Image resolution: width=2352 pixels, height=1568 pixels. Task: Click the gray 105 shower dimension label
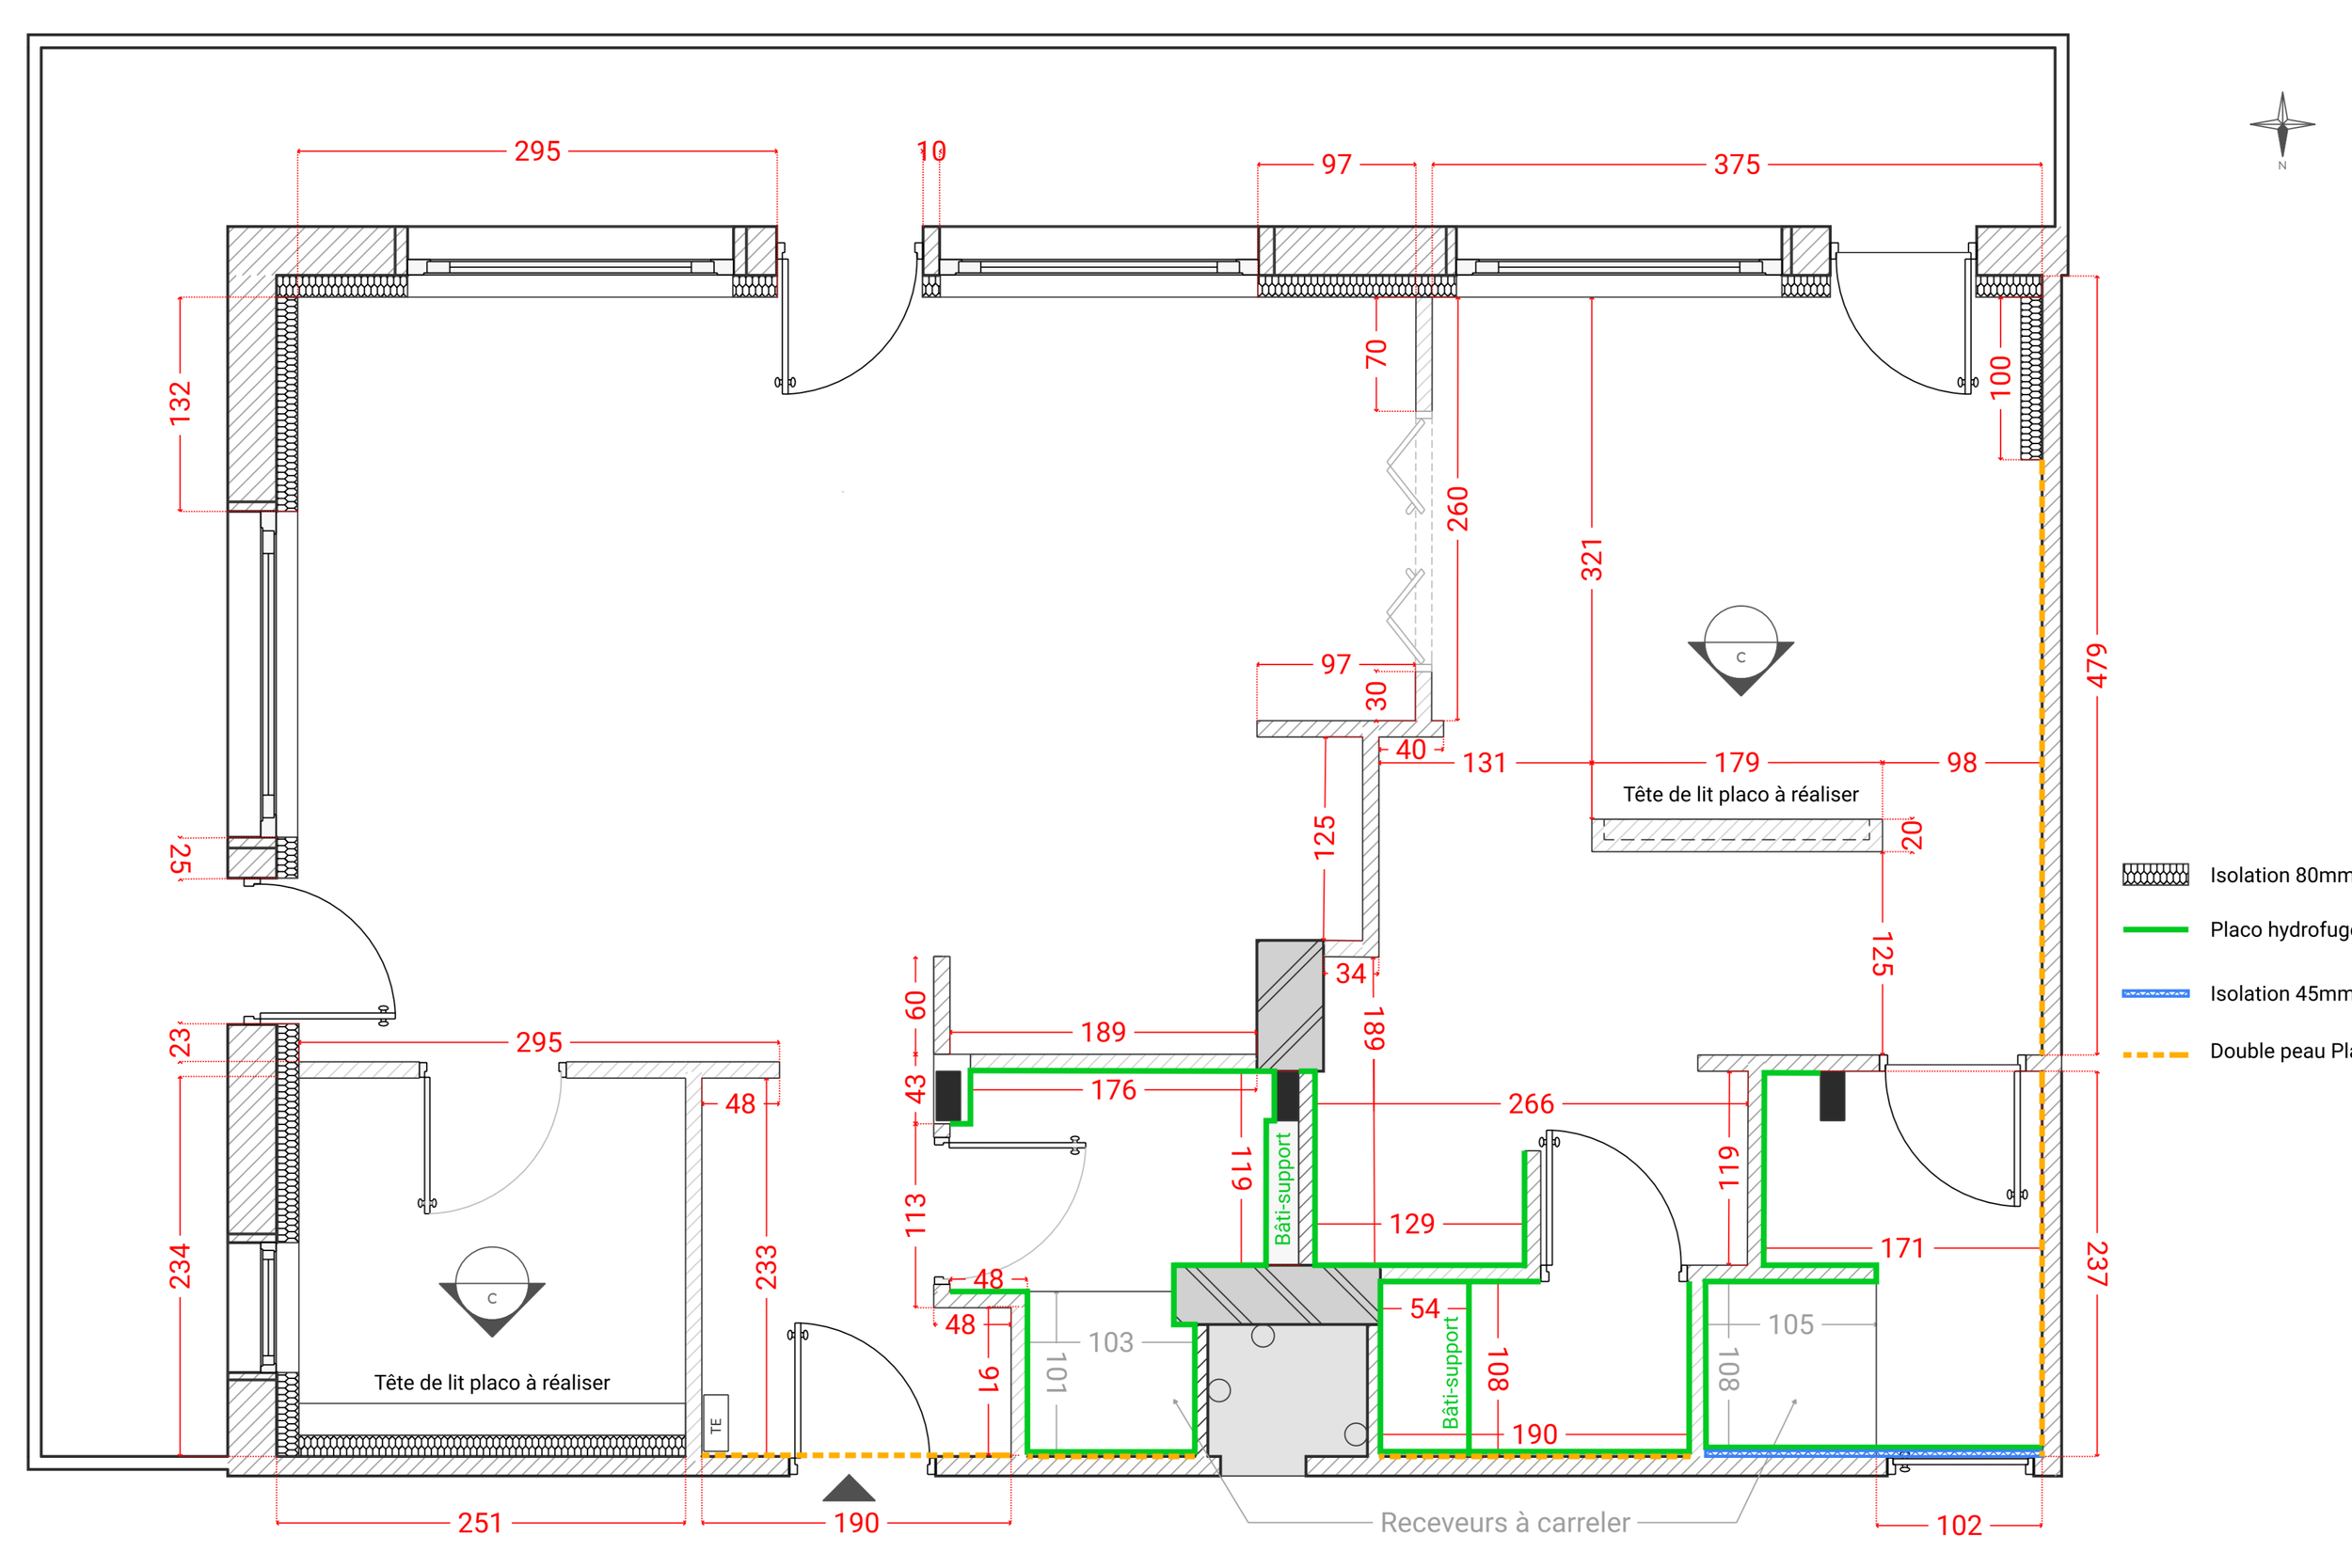[1790, 1324]
